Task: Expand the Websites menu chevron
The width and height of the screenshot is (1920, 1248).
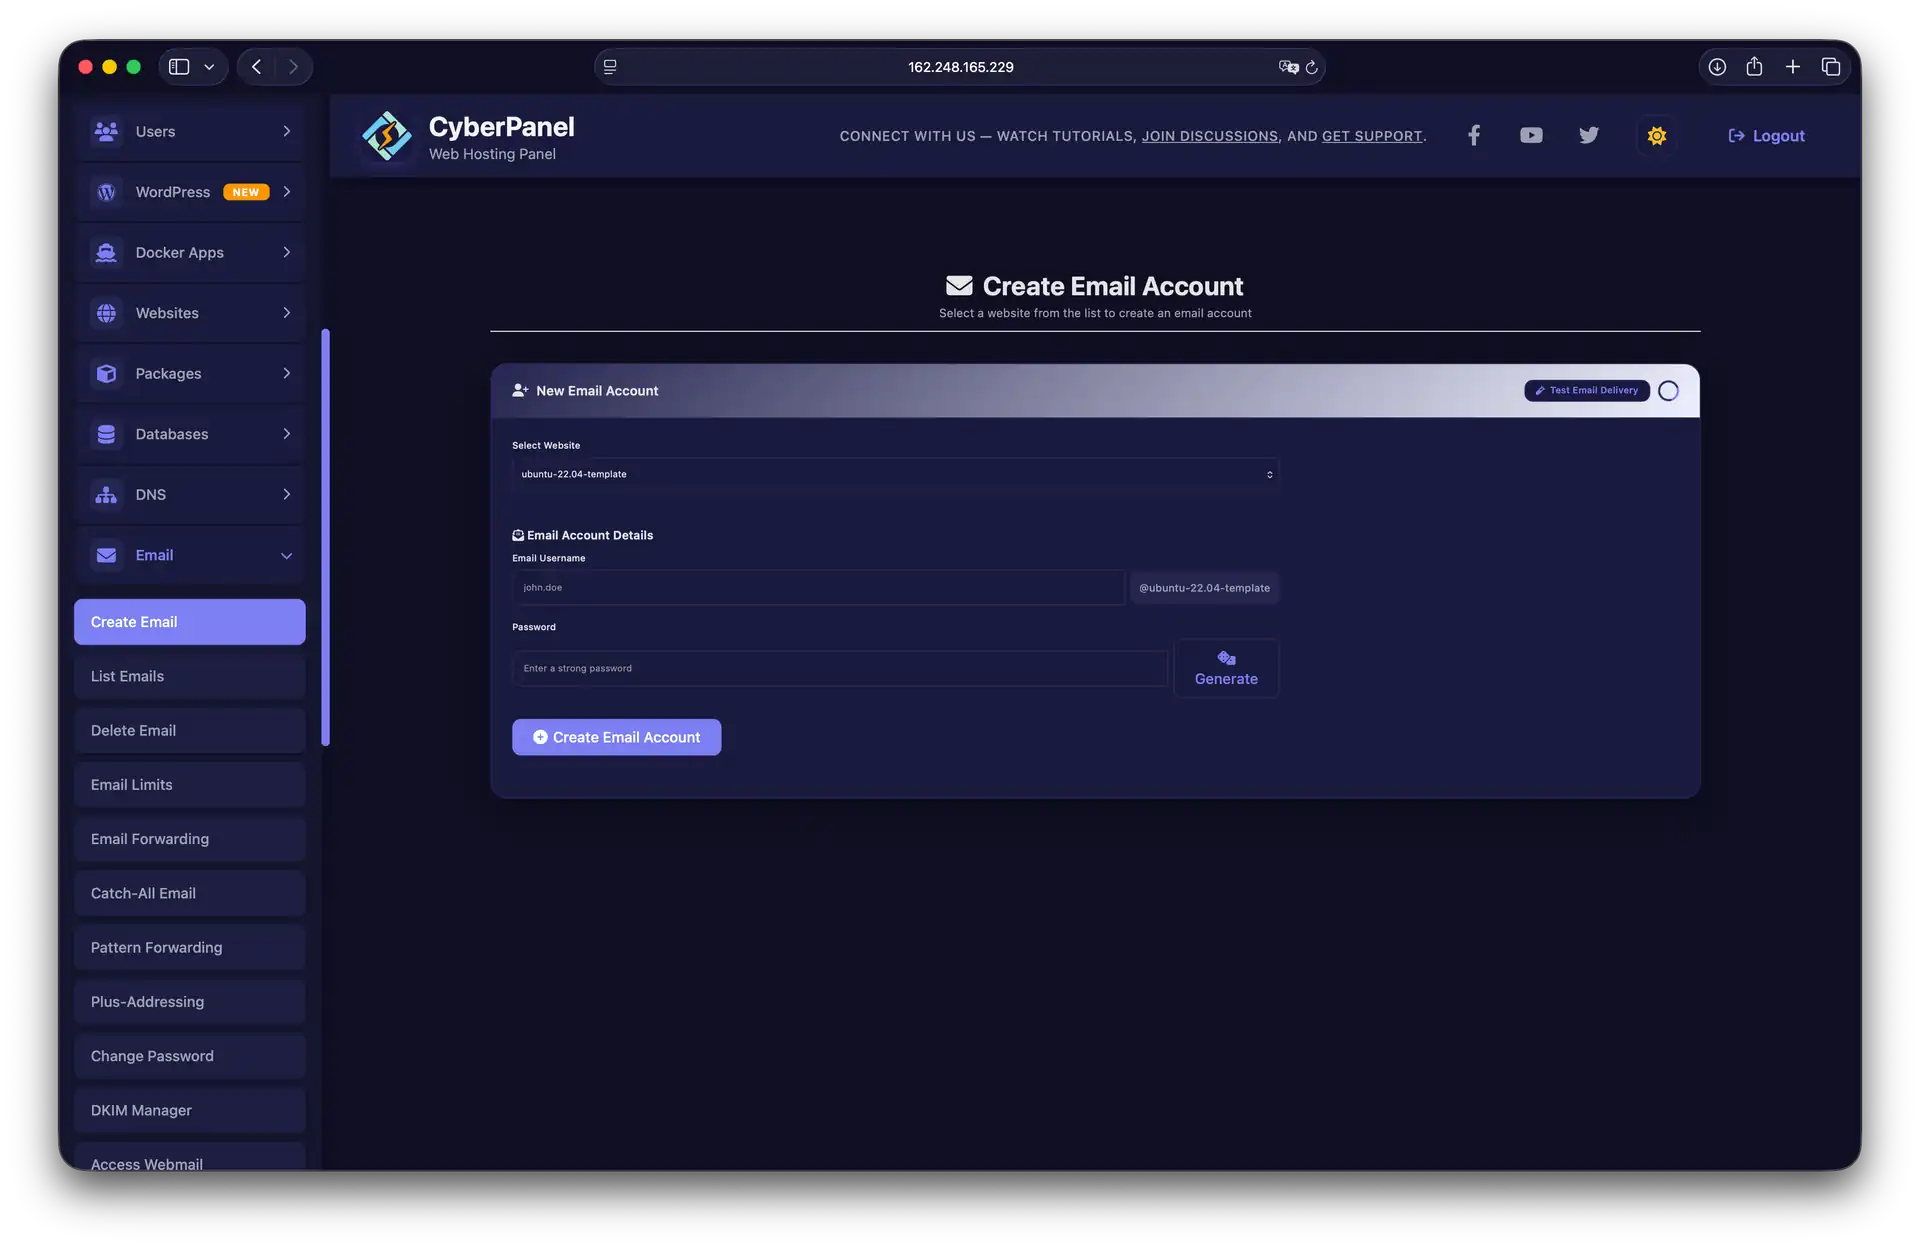Action: pos(287,312)
